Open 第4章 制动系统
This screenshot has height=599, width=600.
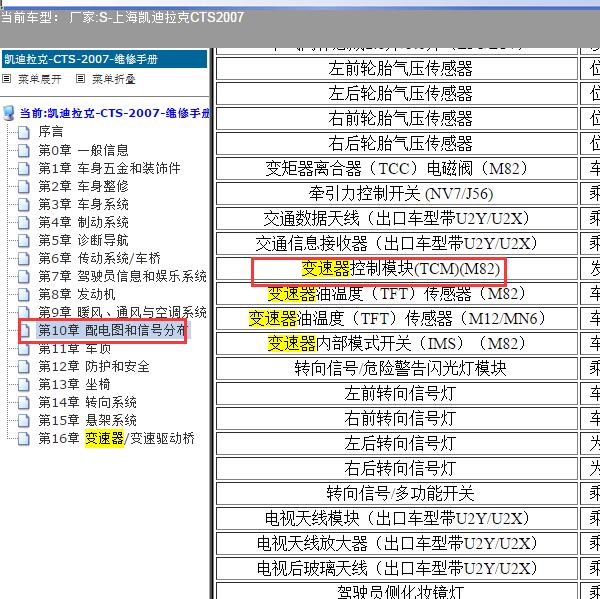pos(83,222)
